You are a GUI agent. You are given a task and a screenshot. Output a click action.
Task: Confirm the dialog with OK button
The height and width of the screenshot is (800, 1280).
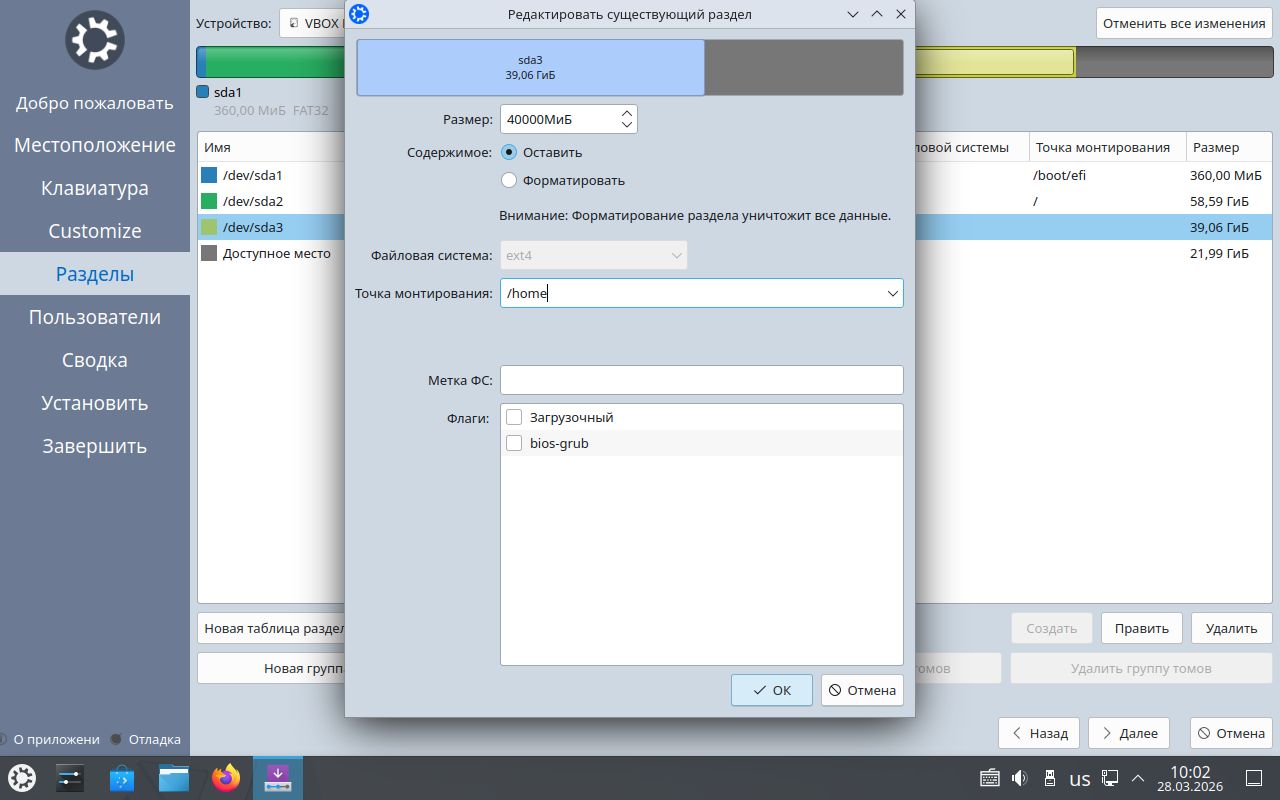point(772,690)
